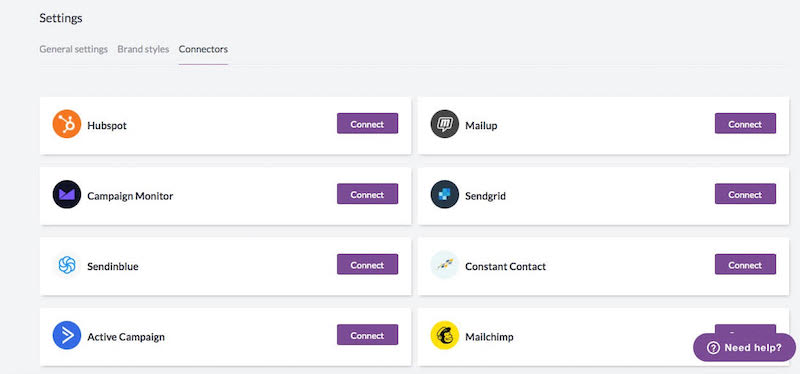Click the Hubspot connector name
Image resolution: width=800 pixels, height=374 pixels.
(107, 126)
